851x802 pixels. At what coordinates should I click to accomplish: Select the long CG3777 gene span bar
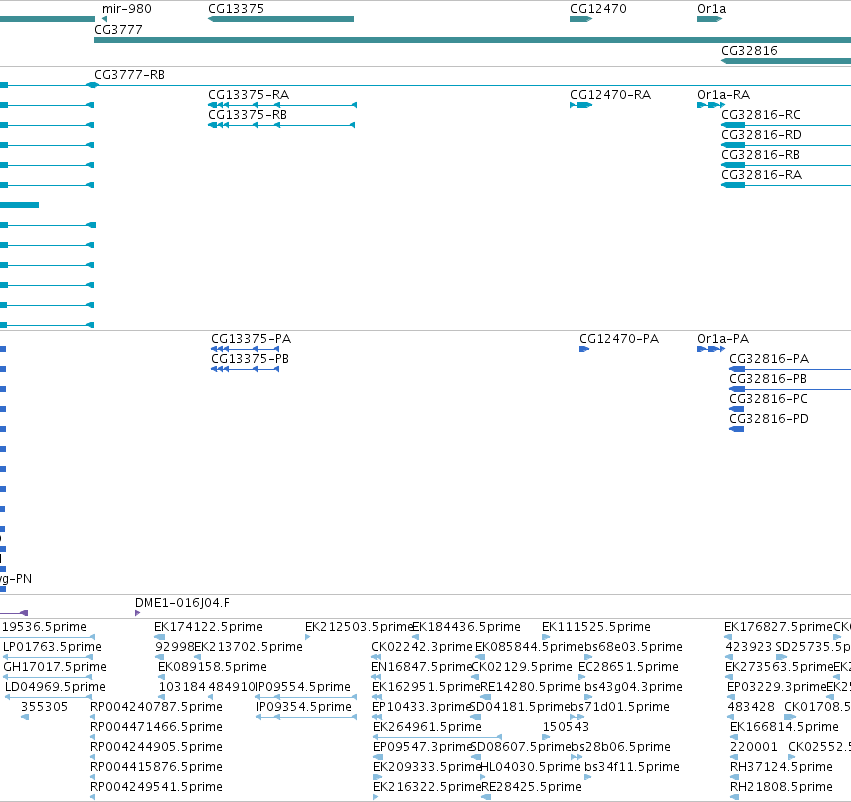[472, 40]
